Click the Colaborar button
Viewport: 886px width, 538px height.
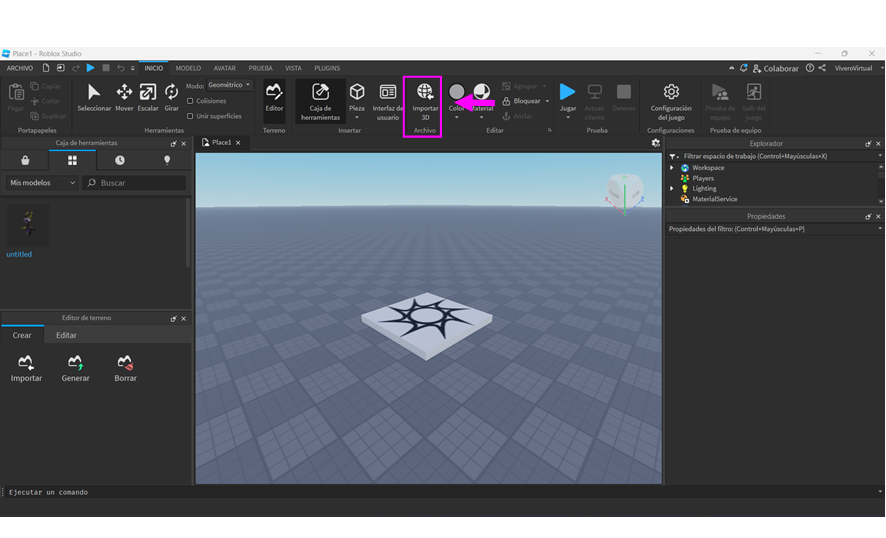pos(774,68)
